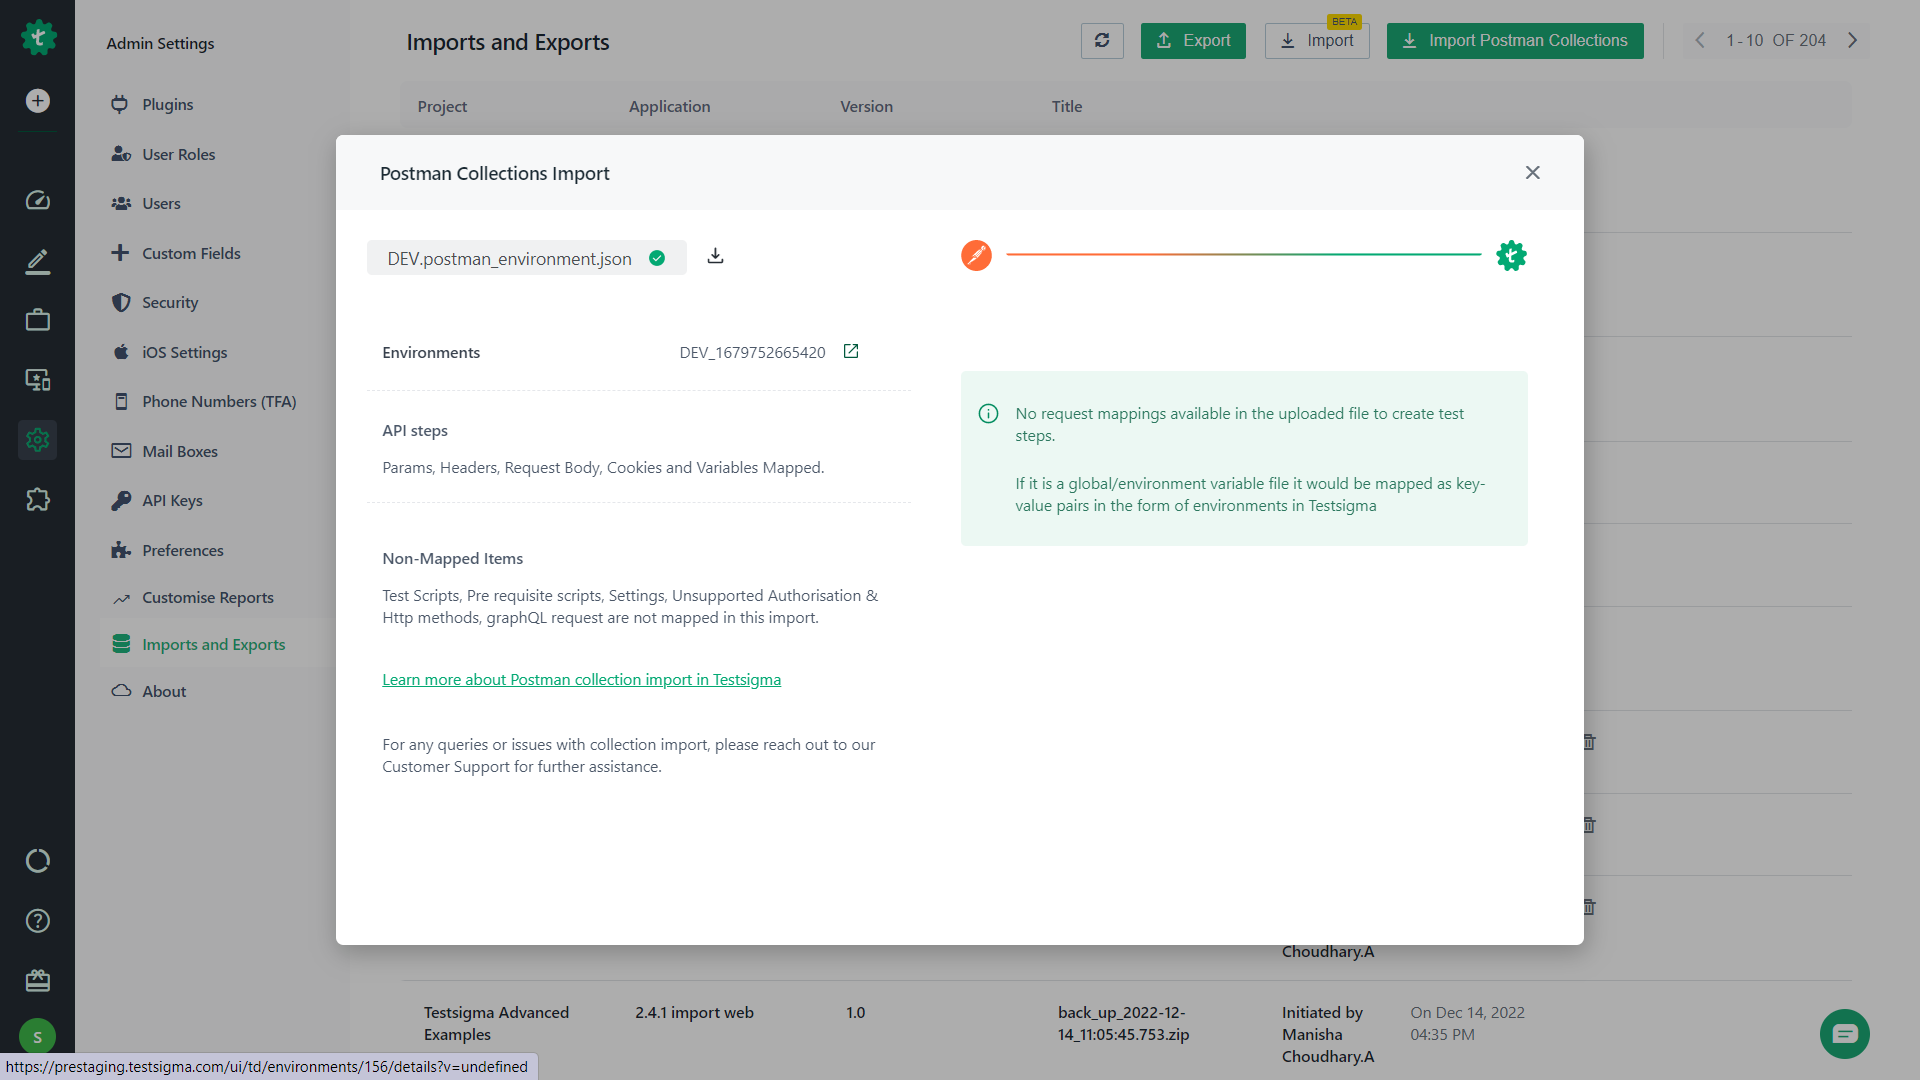Image resolution: width=1920 pixels, height=1080 pixels.
Task: Click the 1-10 OF 204 pagination text
Action: [1775, 41]
